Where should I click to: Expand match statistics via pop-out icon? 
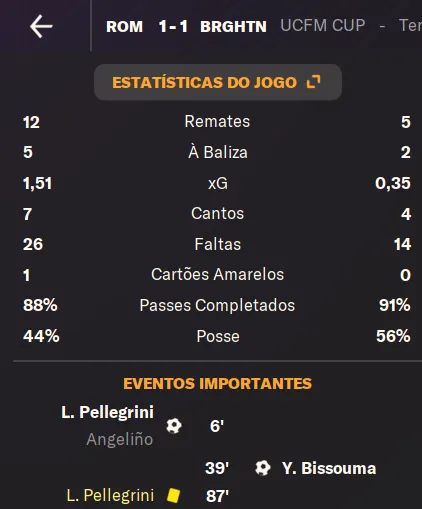coord(313,82)
